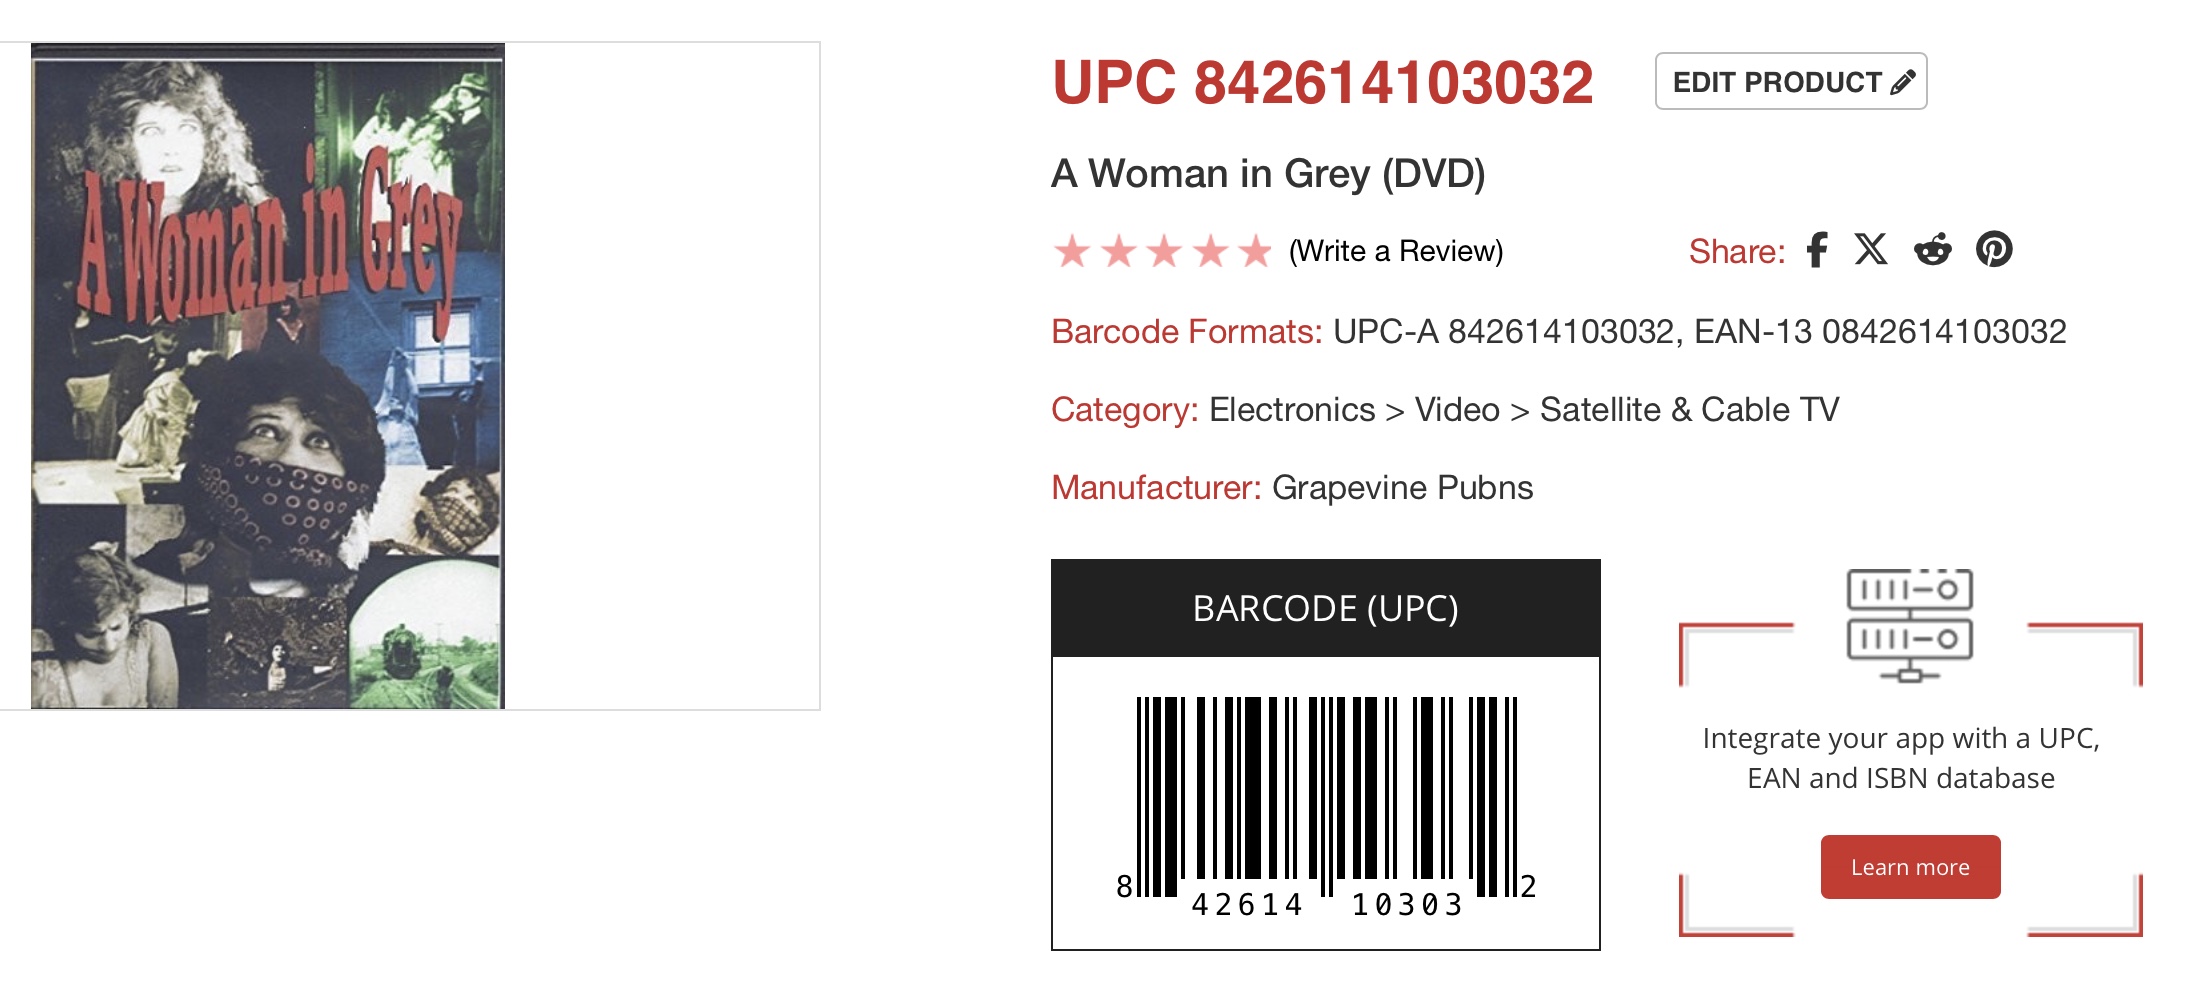Go to the Video category
The height and width of the screenshot is (988, 2202).
tap(1457, 410)
